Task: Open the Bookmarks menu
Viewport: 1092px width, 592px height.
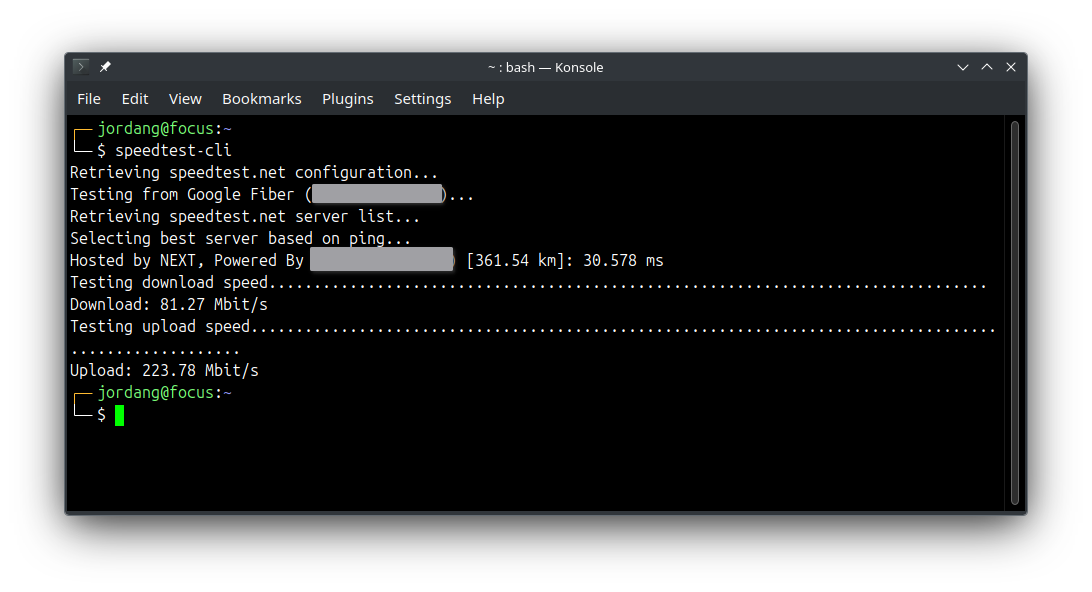Action: point(262,99)
